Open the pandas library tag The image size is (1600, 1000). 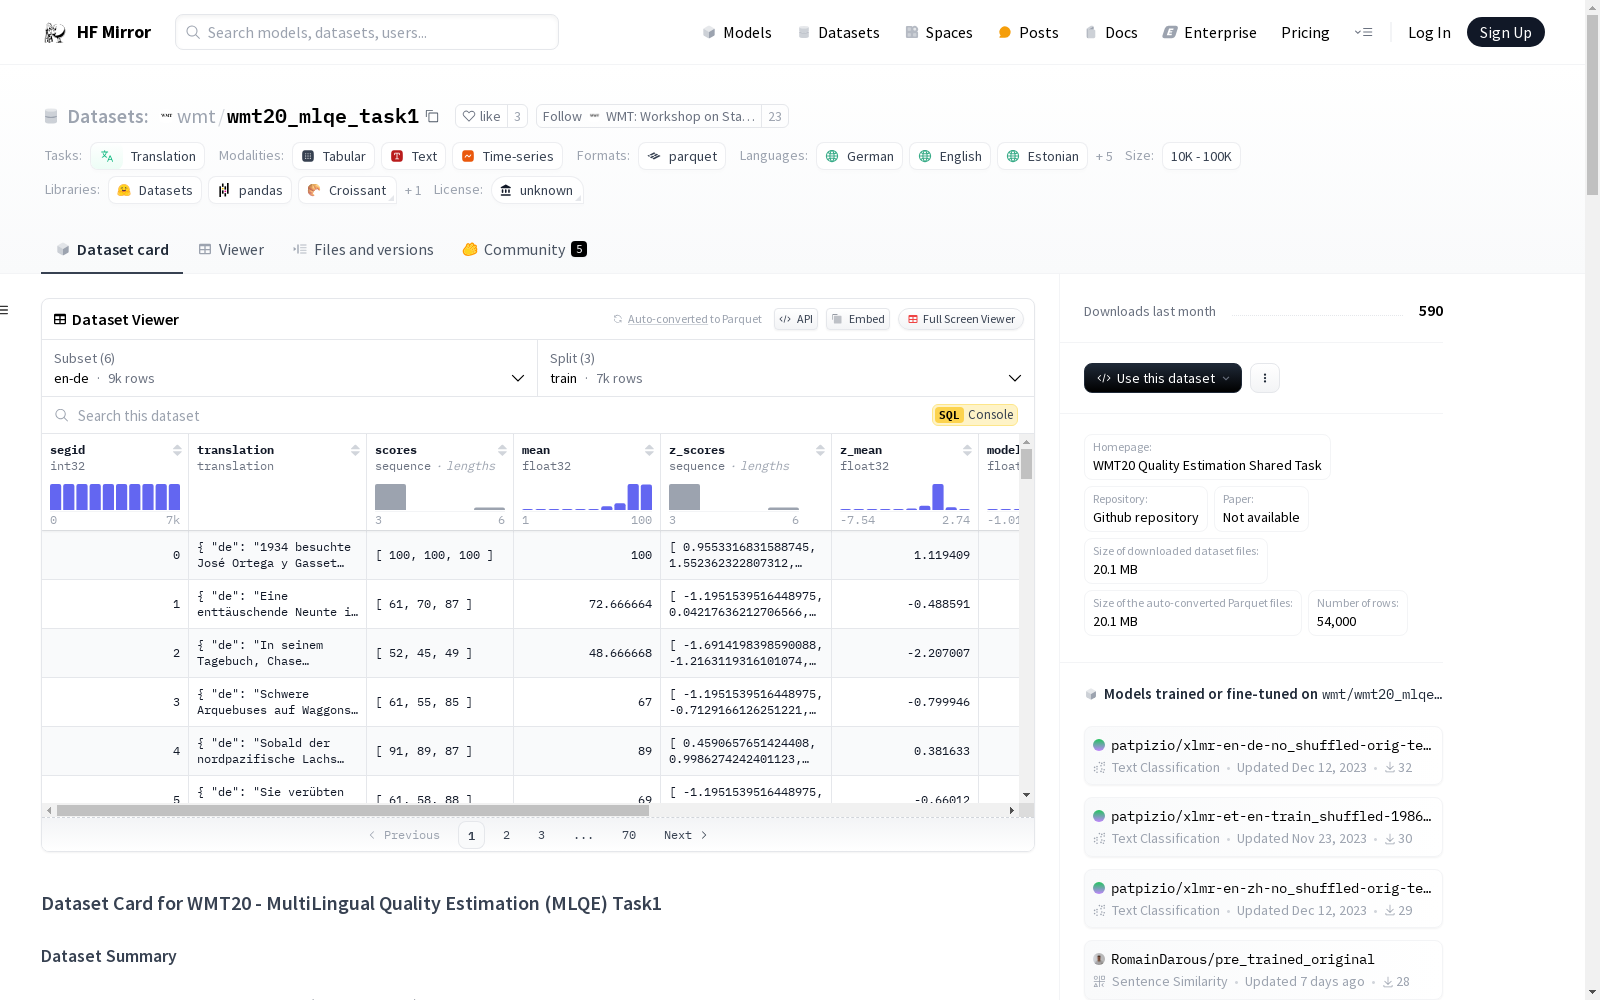point(250,190)
